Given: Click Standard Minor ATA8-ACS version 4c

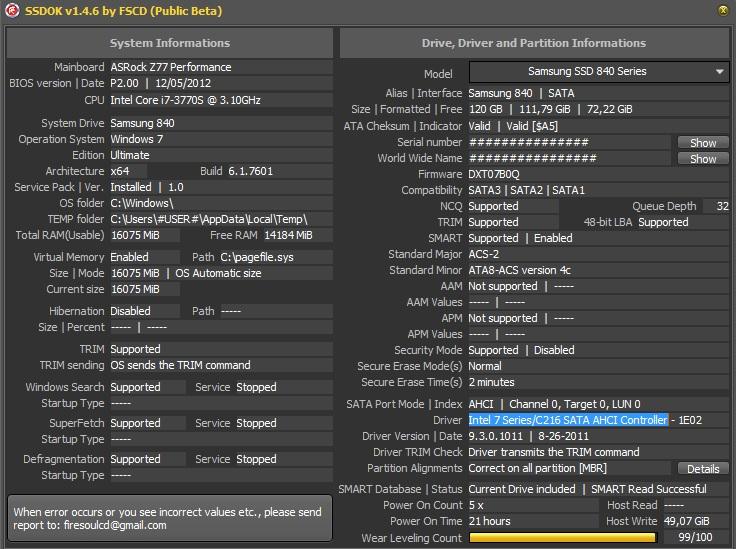Looking at the screenshot, I should click(520, 270).
